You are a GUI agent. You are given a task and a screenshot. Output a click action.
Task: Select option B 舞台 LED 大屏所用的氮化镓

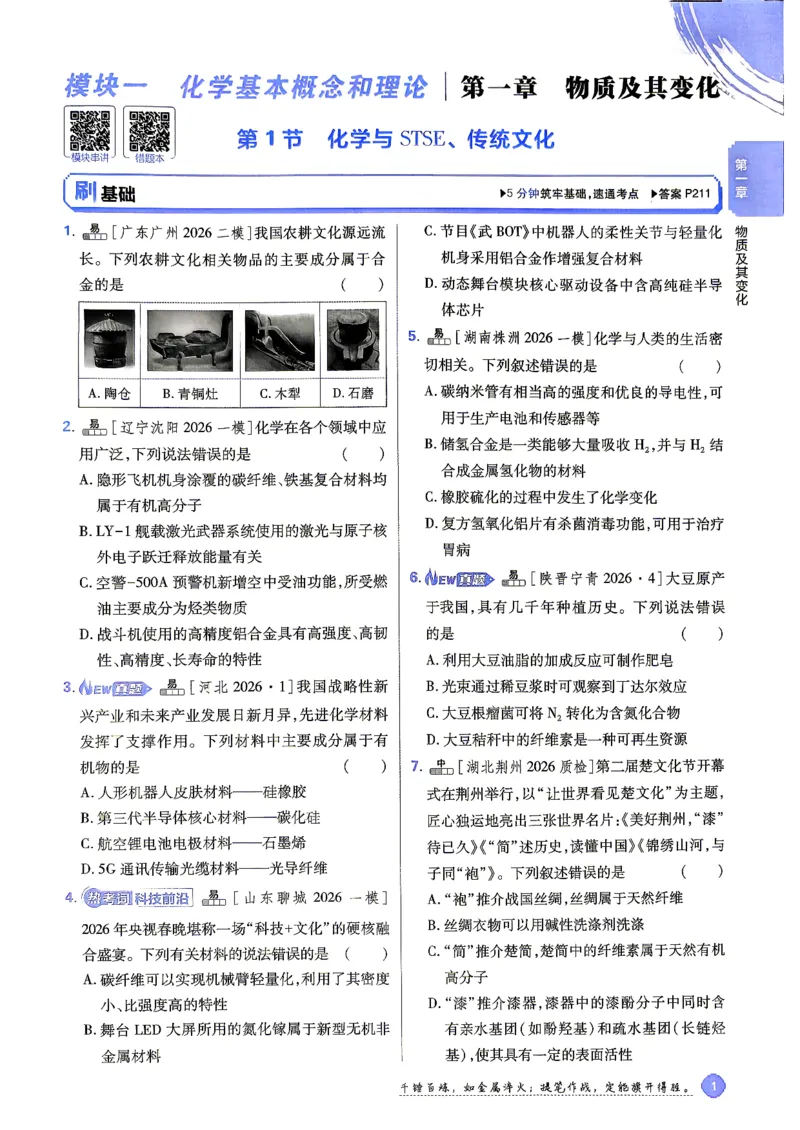pos(236,1044)
